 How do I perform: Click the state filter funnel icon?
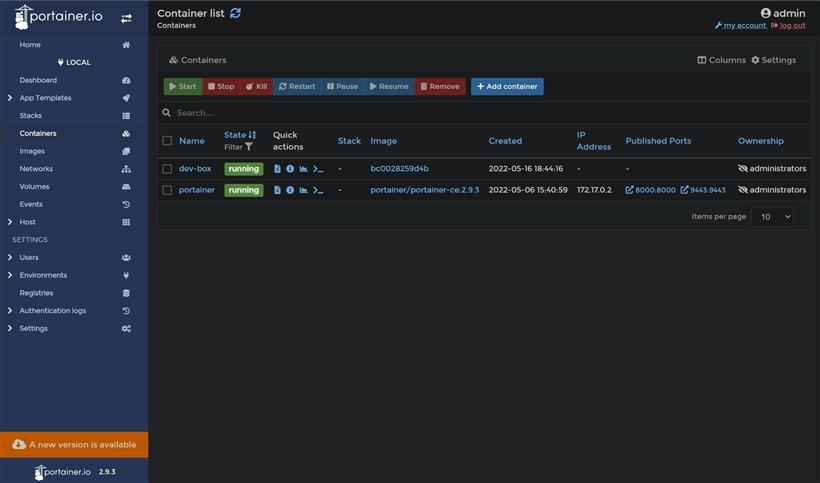[249, 147]
